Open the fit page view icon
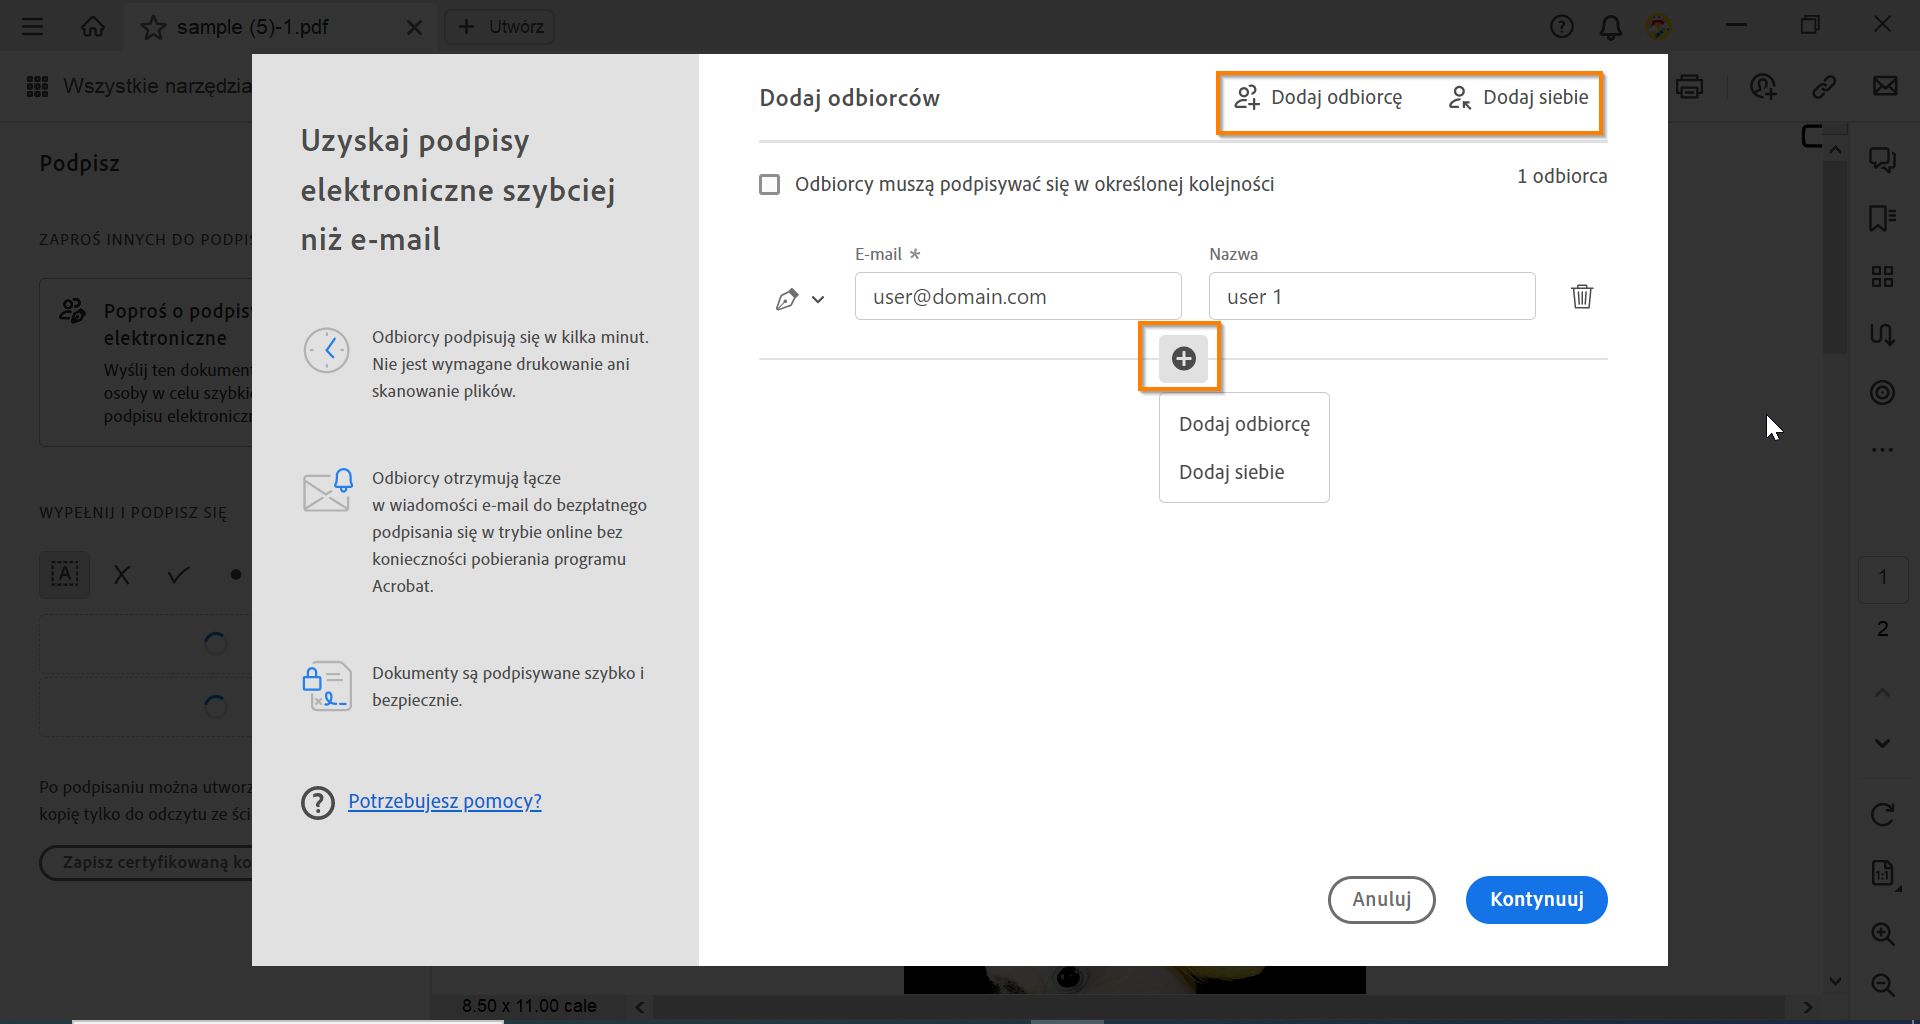The image size is (1920, 1024). [x=1882, y=873]
